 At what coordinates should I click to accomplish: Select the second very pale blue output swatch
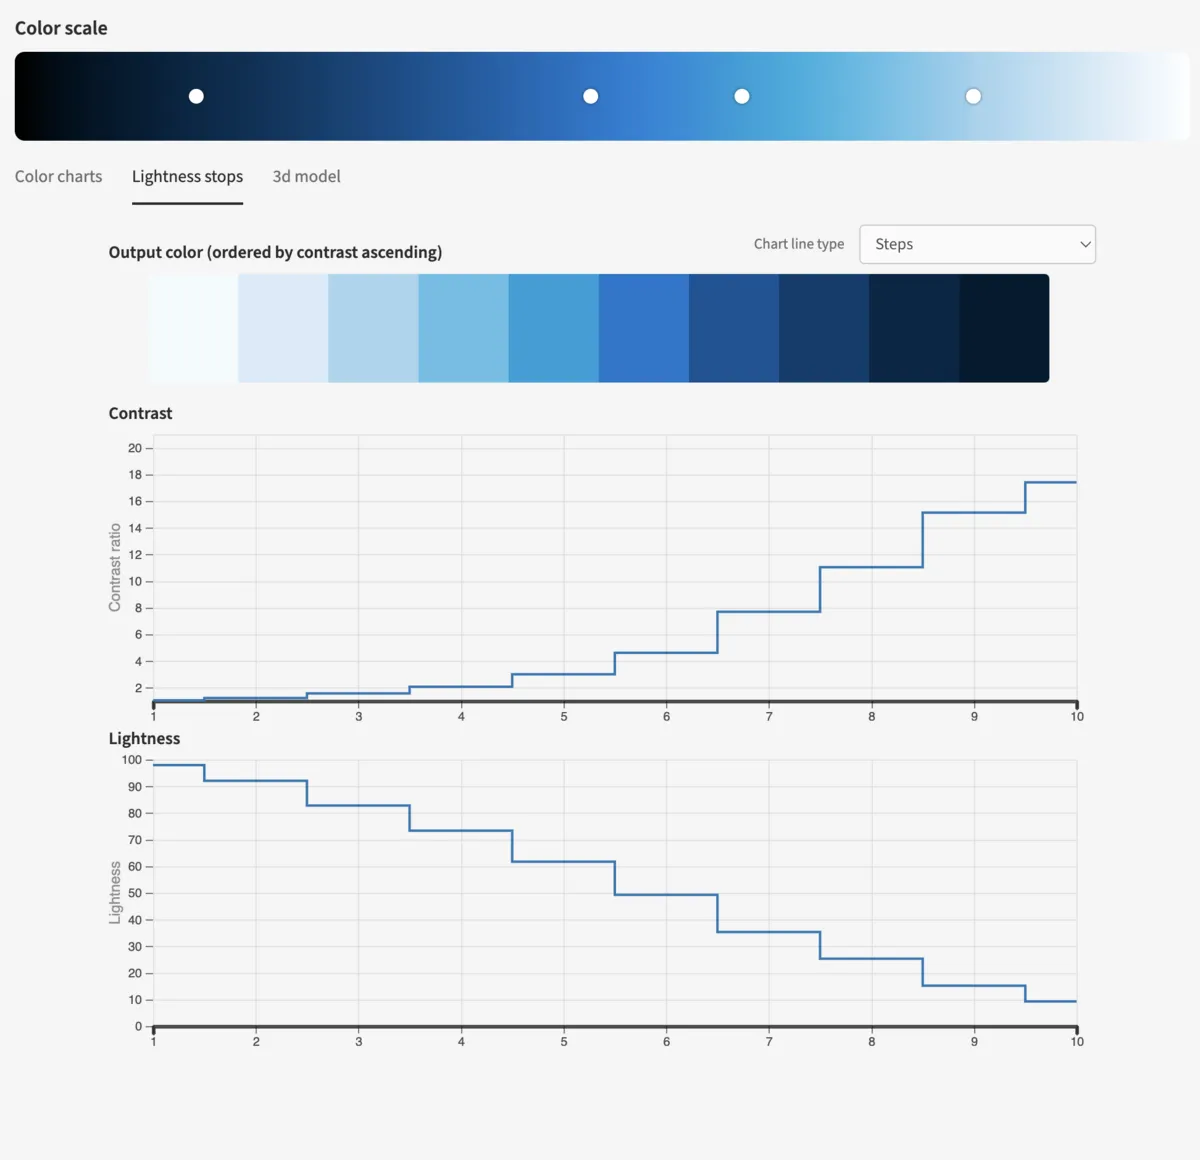[283, 328]
